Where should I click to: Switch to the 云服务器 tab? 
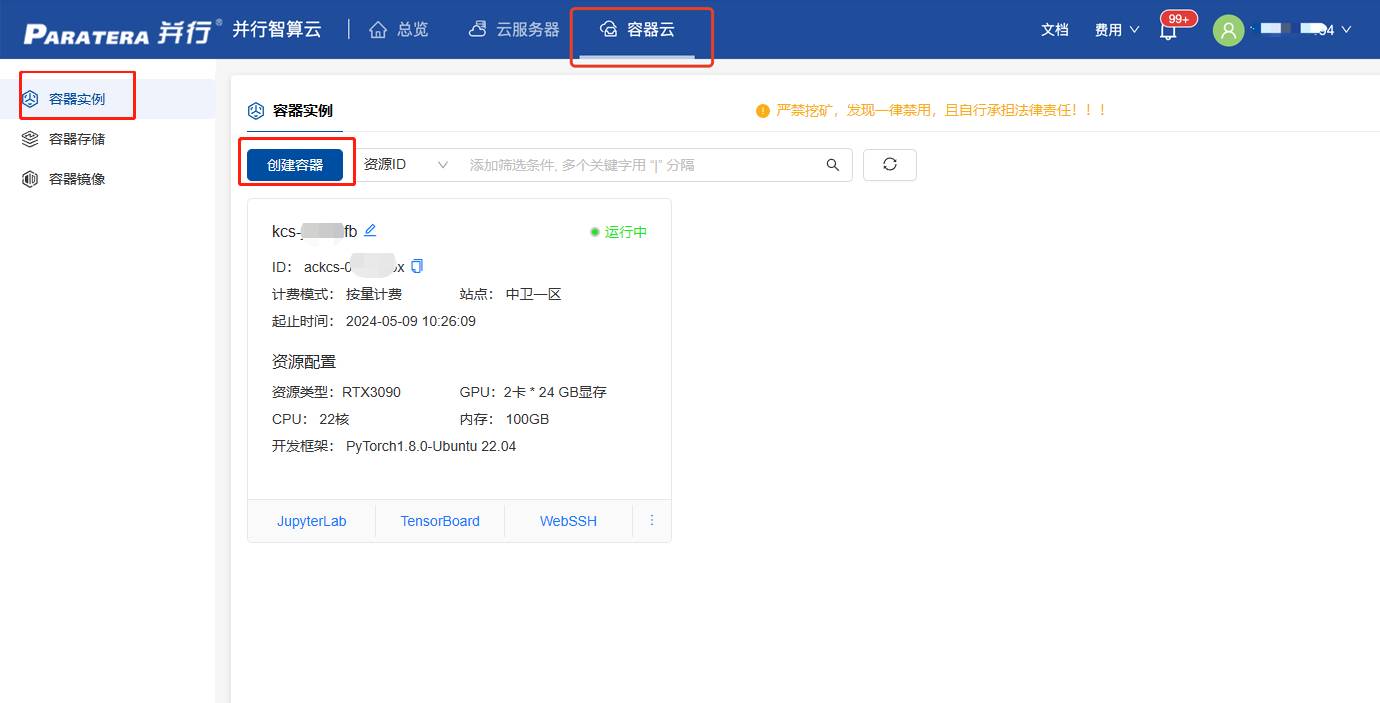(514, 30)
